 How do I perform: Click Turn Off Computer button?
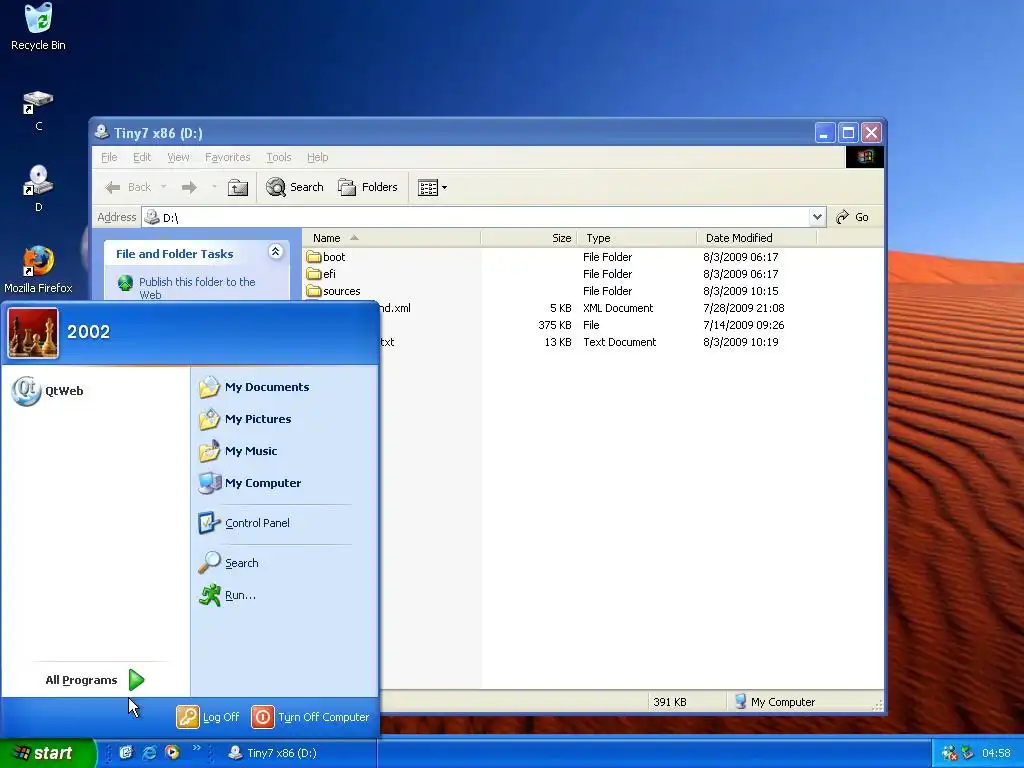310,716
